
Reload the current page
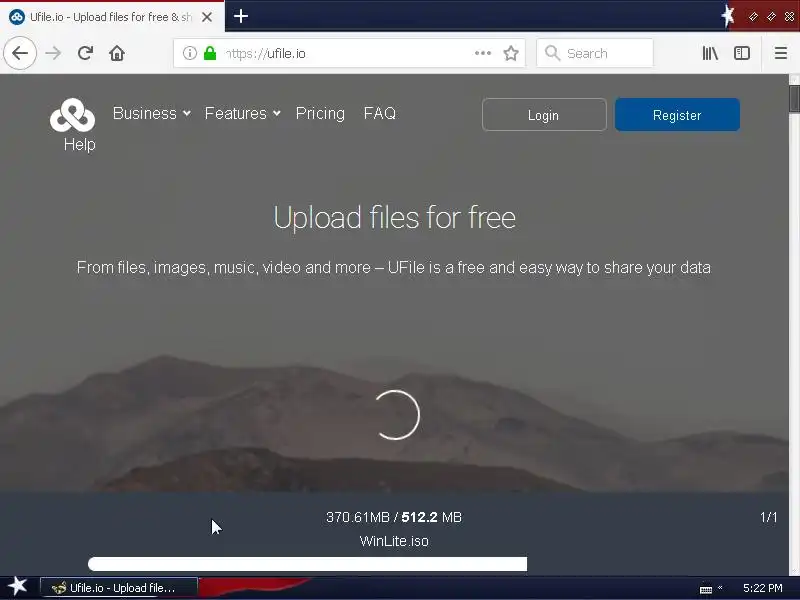pyautogui.click(x=85, y=53)
